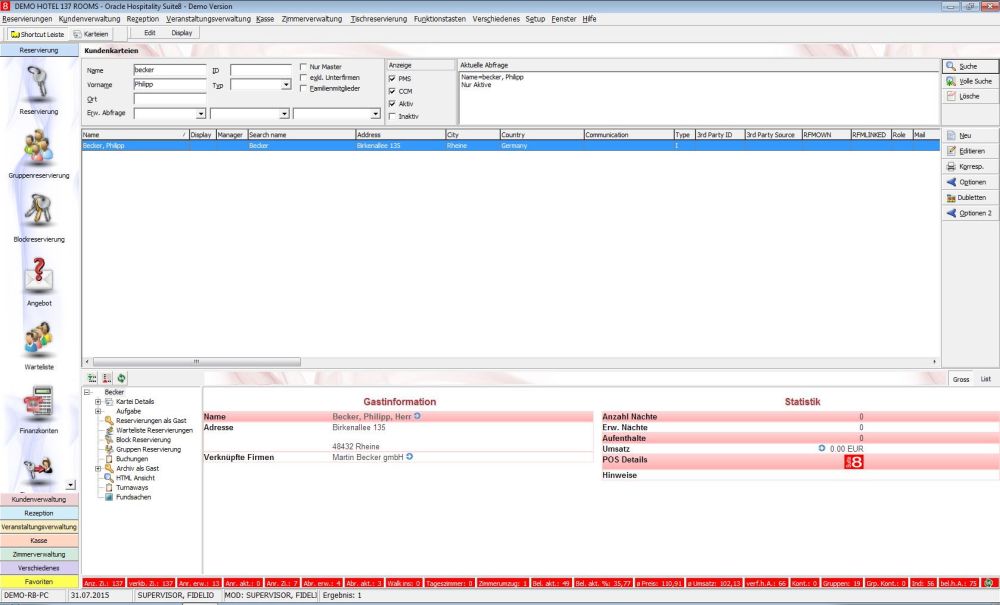Viewport: 1000px width, 605px height.
Task: Open Korresp. printer button
Action: (x=970, y=166)
